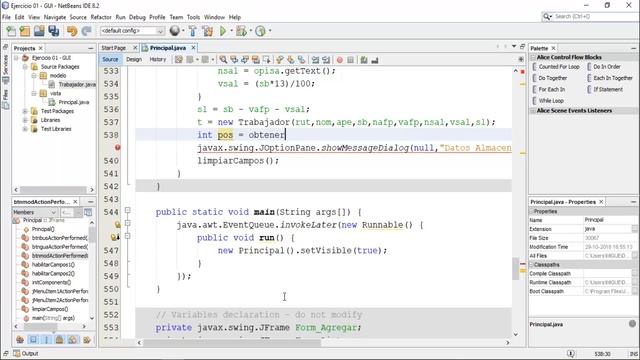Toggle Show Inner Classes filter icon in Navigator

(73, 339)
